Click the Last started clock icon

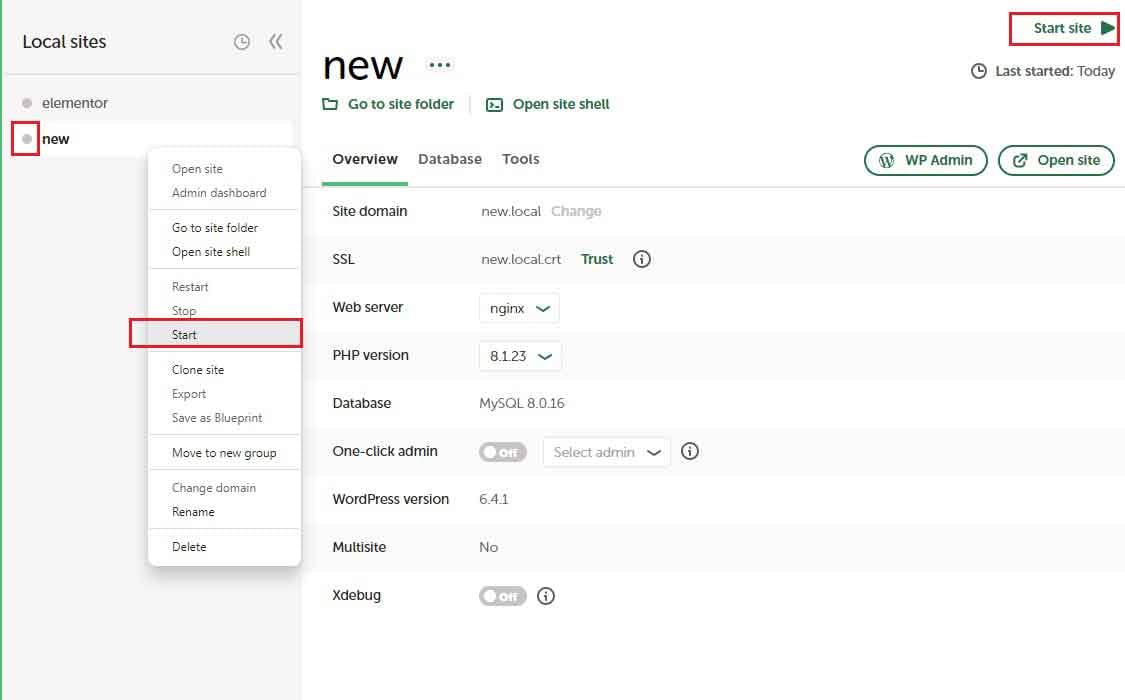(977, 71)
